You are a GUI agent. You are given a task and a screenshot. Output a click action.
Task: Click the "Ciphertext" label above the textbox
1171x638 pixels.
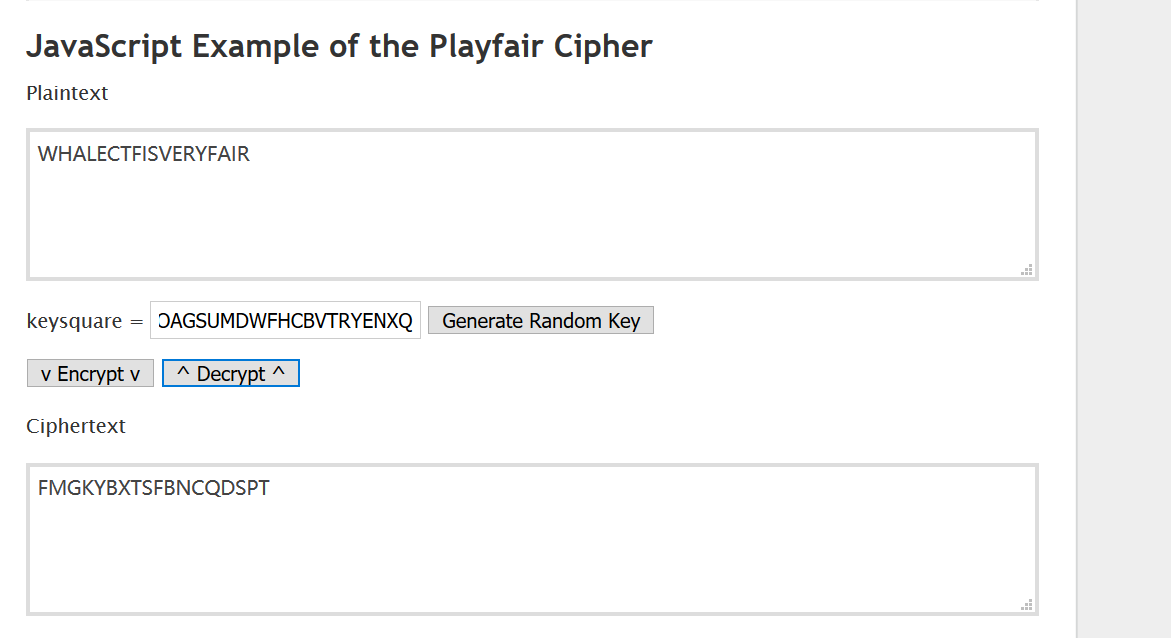tap(76, 426)
